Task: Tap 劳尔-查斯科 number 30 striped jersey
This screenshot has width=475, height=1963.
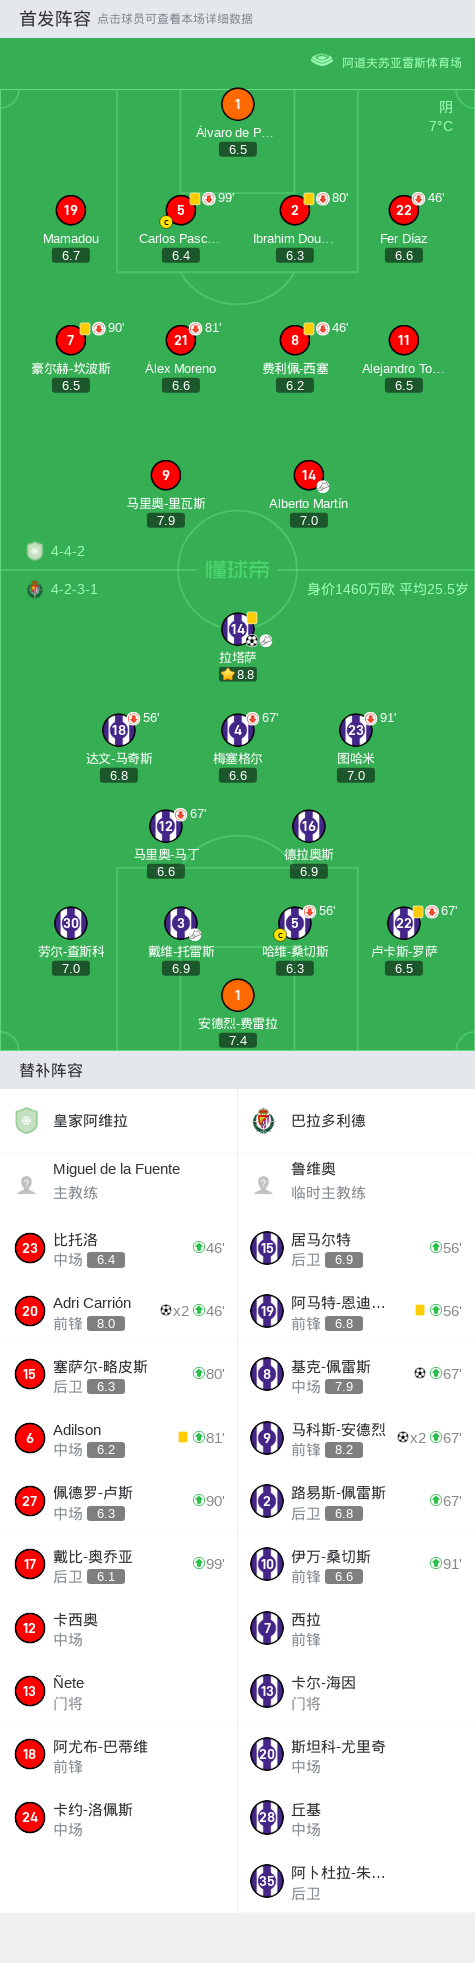Action: [70, 923]
